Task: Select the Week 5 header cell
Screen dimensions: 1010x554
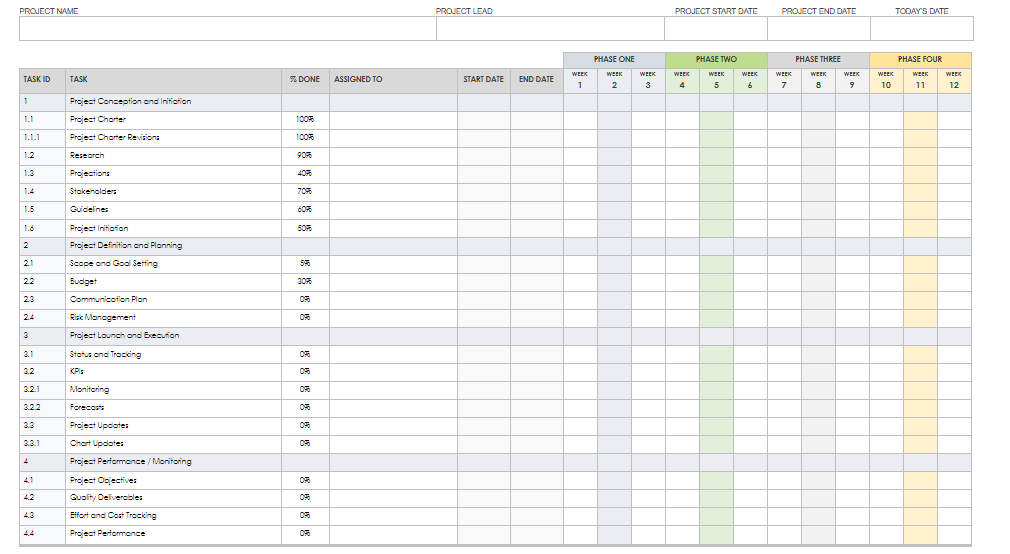Action: 716,81
